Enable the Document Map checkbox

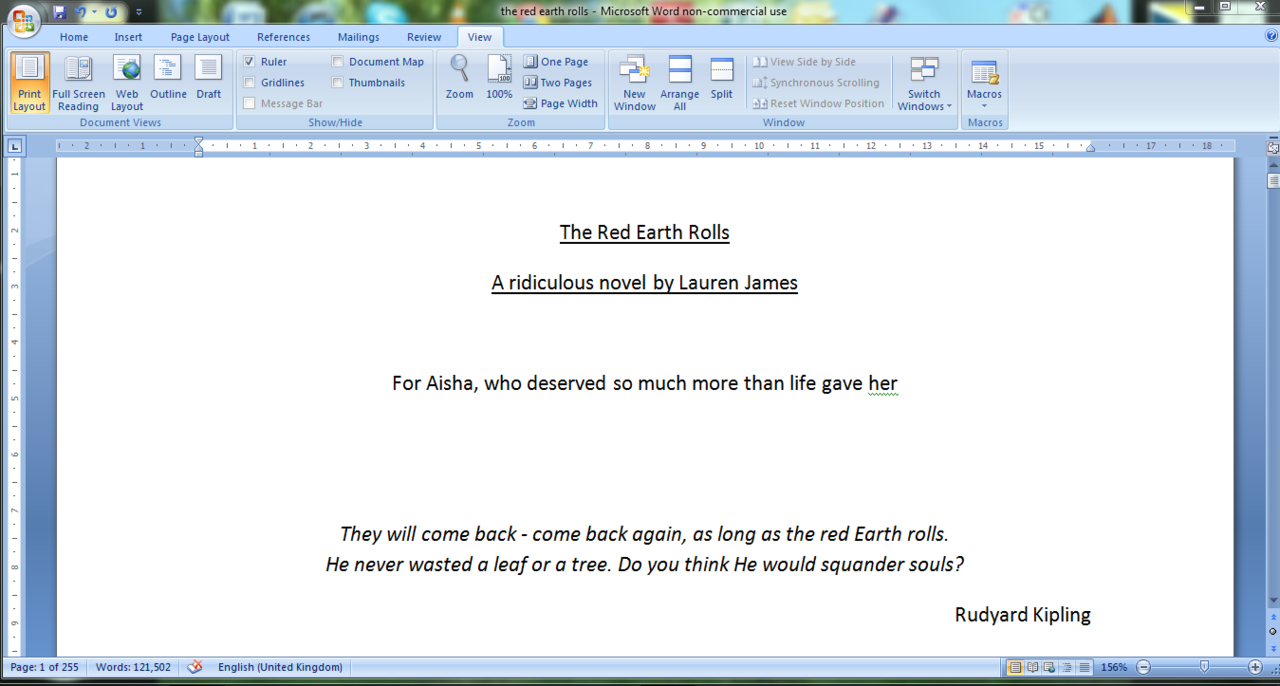[x=338, y=62]
